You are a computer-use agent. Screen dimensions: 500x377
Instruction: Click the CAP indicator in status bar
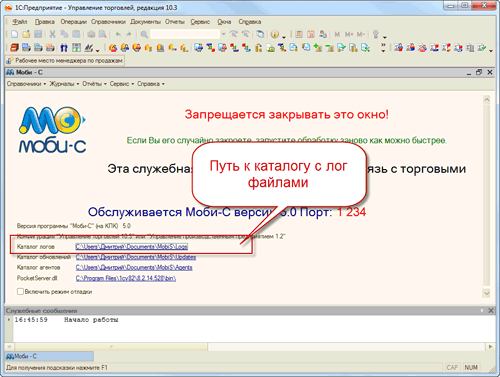[x=452, y=367]
